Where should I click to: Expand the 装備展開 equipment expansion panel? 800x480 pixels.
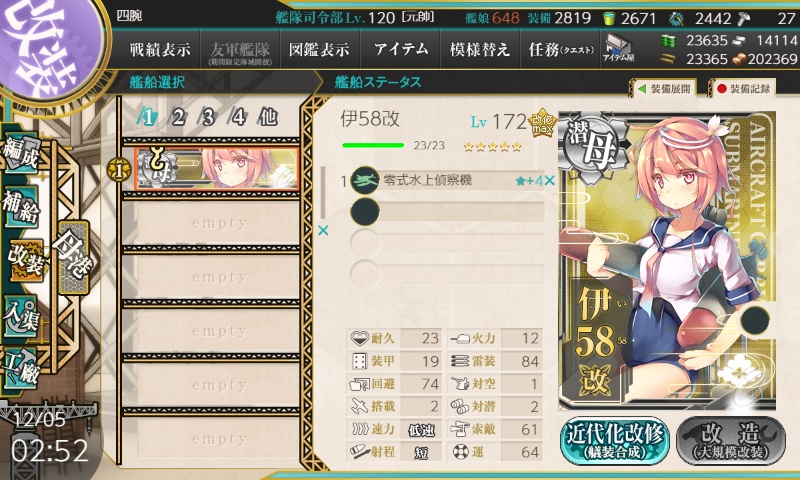pyautogui.click(x=664, y=89)
